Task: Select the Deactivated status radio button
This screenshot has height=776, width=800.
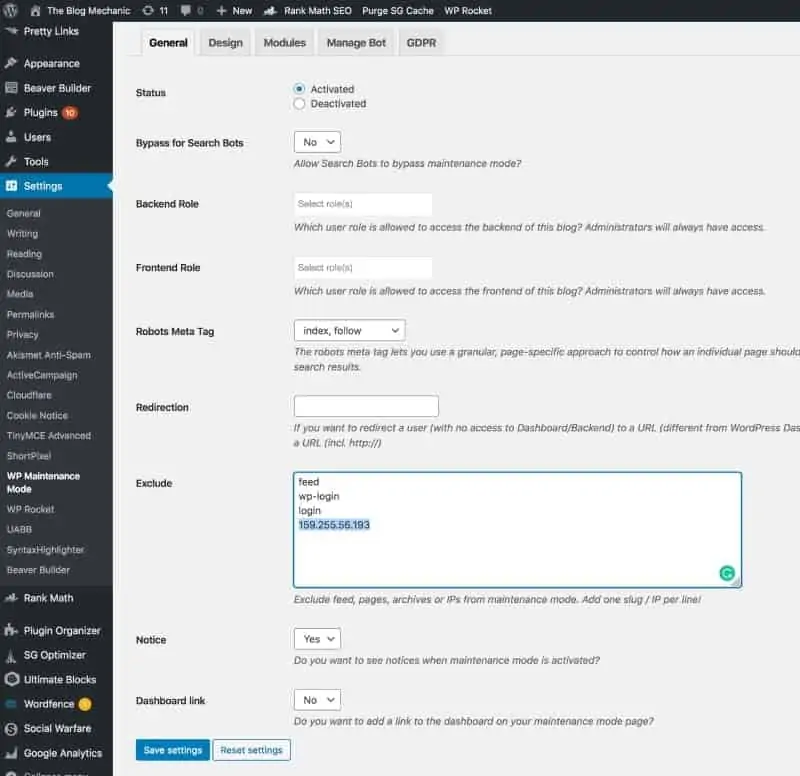Action: [300, 103]
